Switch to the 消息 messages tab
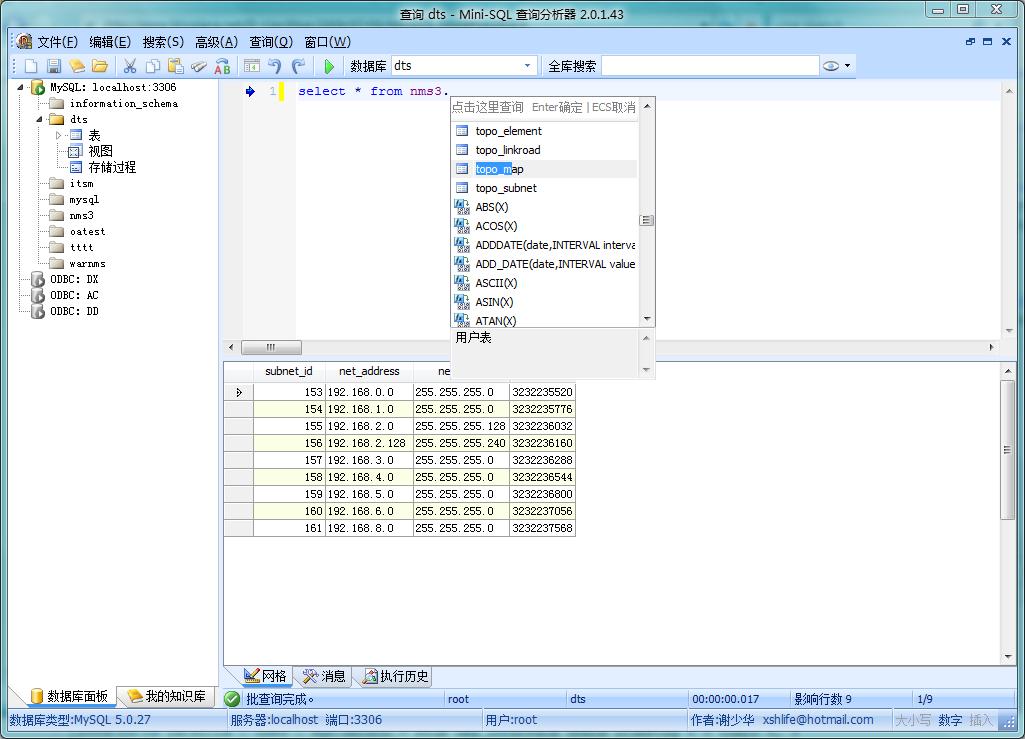The width and height of the screenshot is (1025, 739). tap(324, 676)
